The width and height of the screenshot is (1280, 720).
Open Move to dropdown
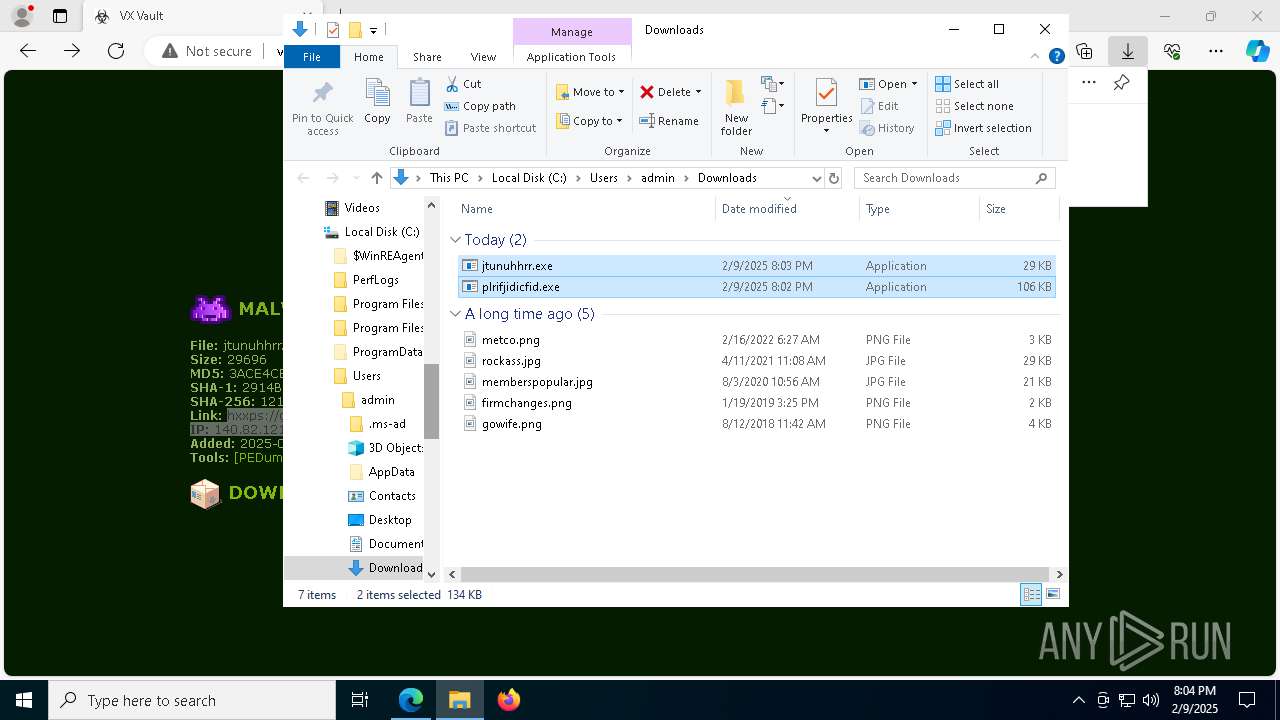pos(590,92)
